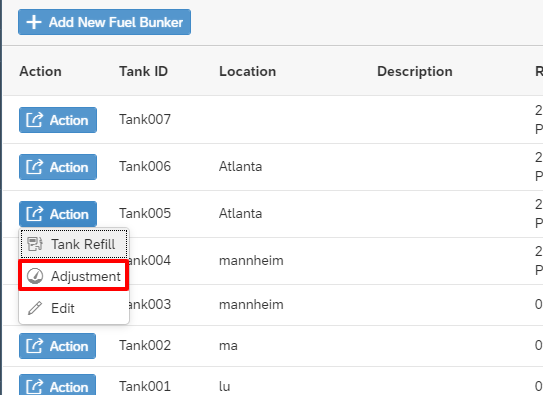Click Atlanta location in Tank005 row
543x395 pixels.
pyautogui.click(x=240, y=214)
